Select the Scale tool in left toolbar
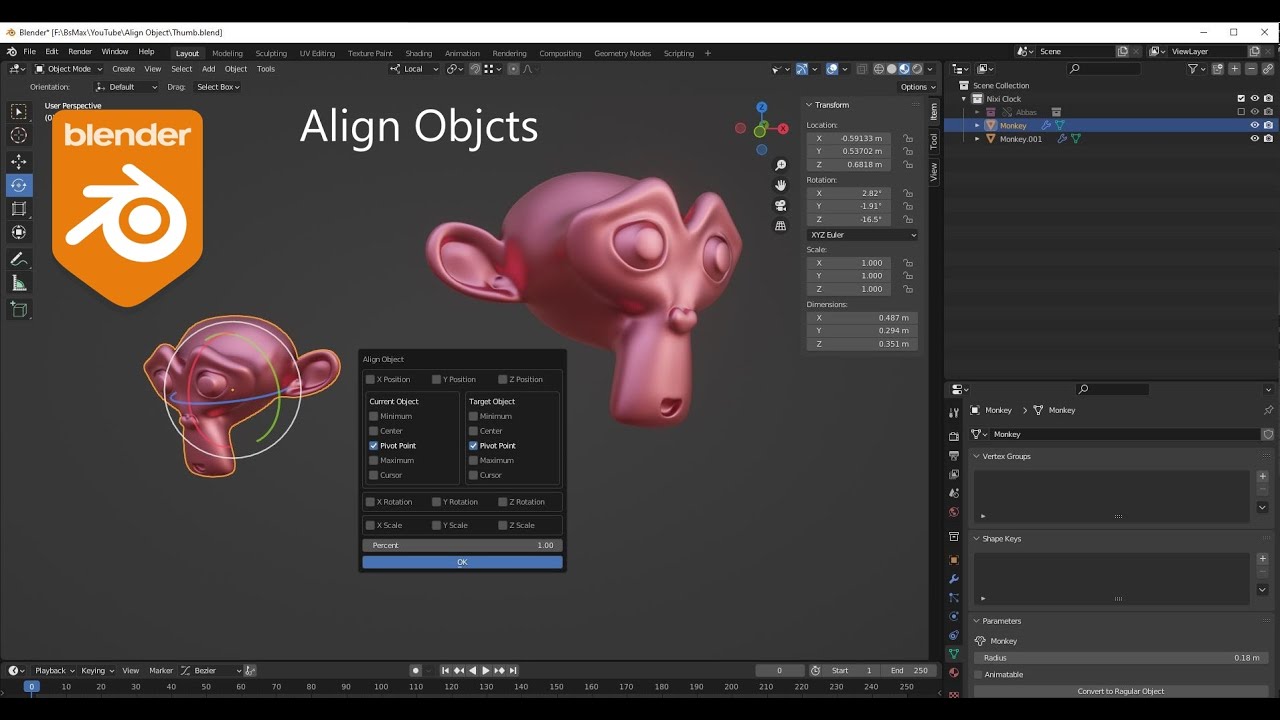The image size is (1280, 720). [19, 208]
